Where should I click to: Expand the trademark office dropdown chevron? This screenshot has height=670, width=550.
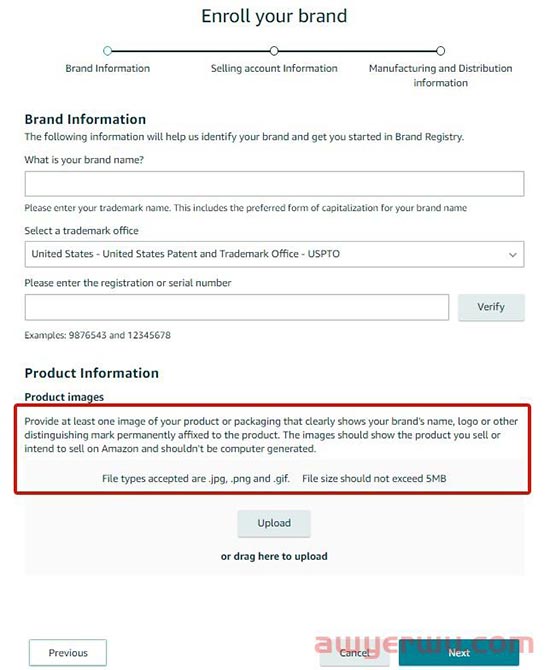pyautogui.click(x=512, y=255)
